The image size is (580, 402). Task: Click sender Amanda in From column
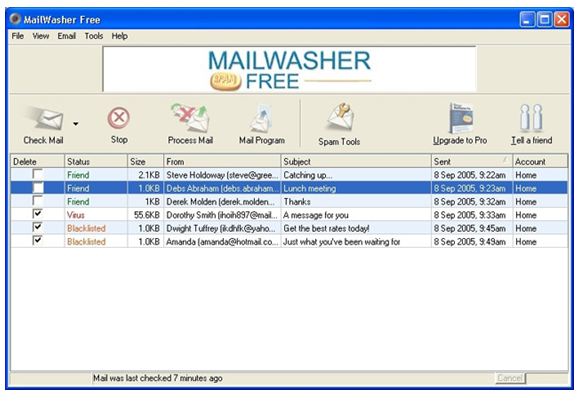click(222, 241)
